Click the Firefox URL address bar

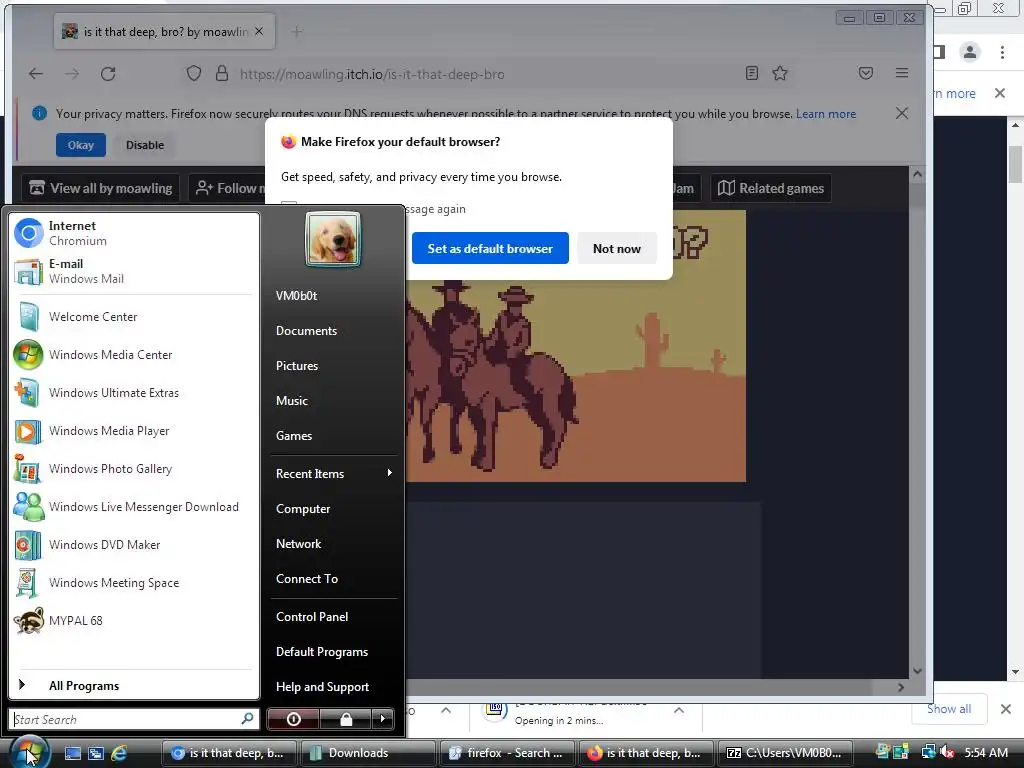coord(490,74)
